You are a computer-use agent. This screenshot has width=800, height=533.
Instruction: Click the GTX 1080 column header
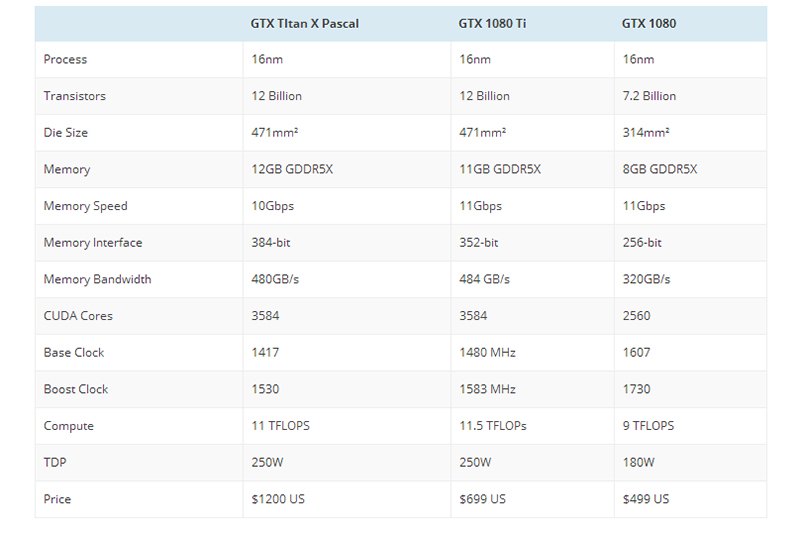(x=649, y=23)
